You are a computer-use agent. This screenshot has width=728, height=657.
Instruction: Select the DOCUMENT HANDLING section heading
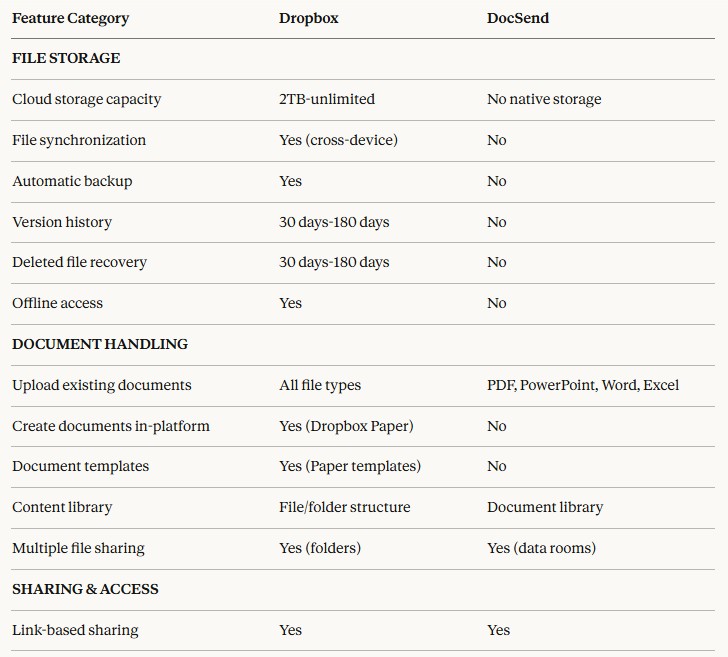click(x=100, y=344)
